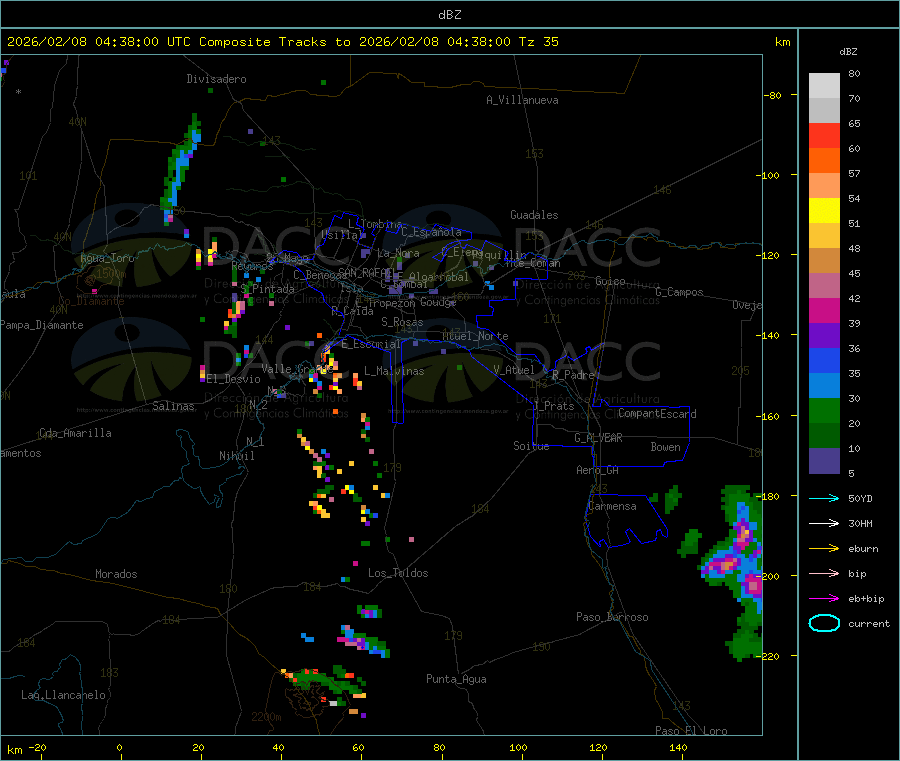Click the 'Los_Toldos' map label
Viewport: 900px width, 761px height.
pos(398,573)
